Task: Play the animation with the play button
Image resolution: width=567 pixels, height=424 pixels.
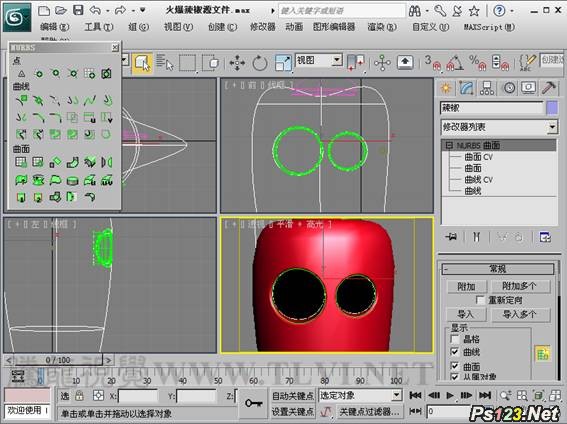Action: tap(450, 395)
